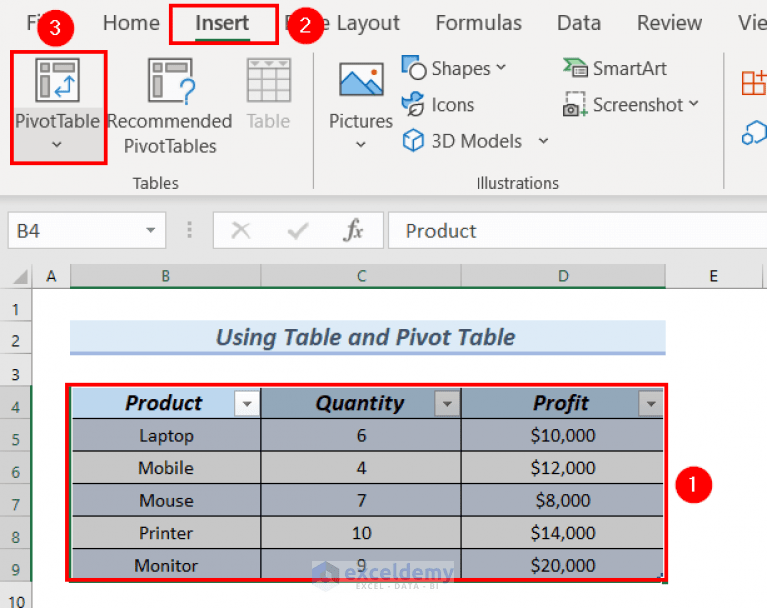767x608 pixels.
Task: Open the Review tab
Action: pyautogui.click(x=669, y=23)
